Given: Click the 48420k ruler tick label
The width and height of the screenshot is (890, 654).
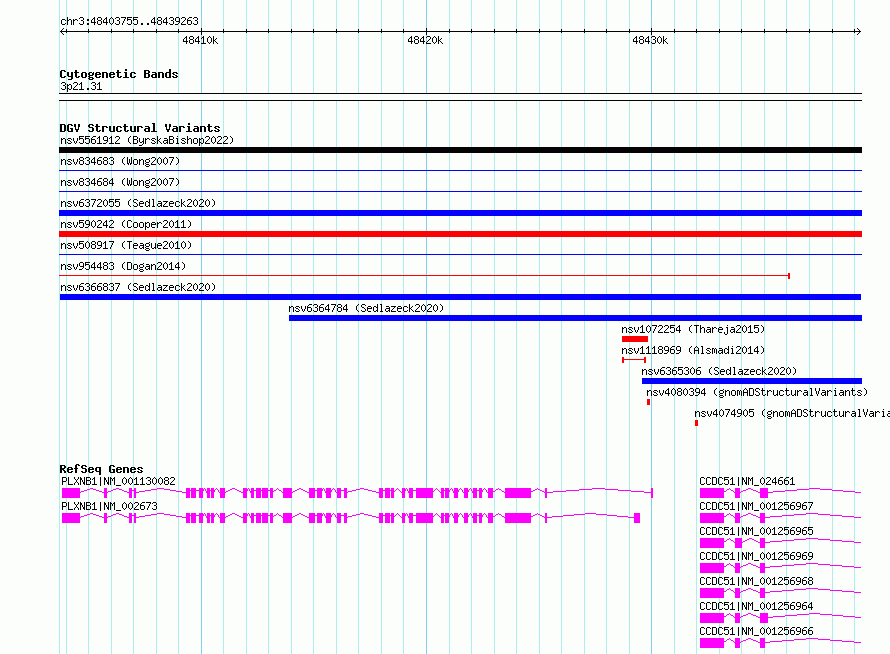Looking at the screenshot, I should 425,40.
